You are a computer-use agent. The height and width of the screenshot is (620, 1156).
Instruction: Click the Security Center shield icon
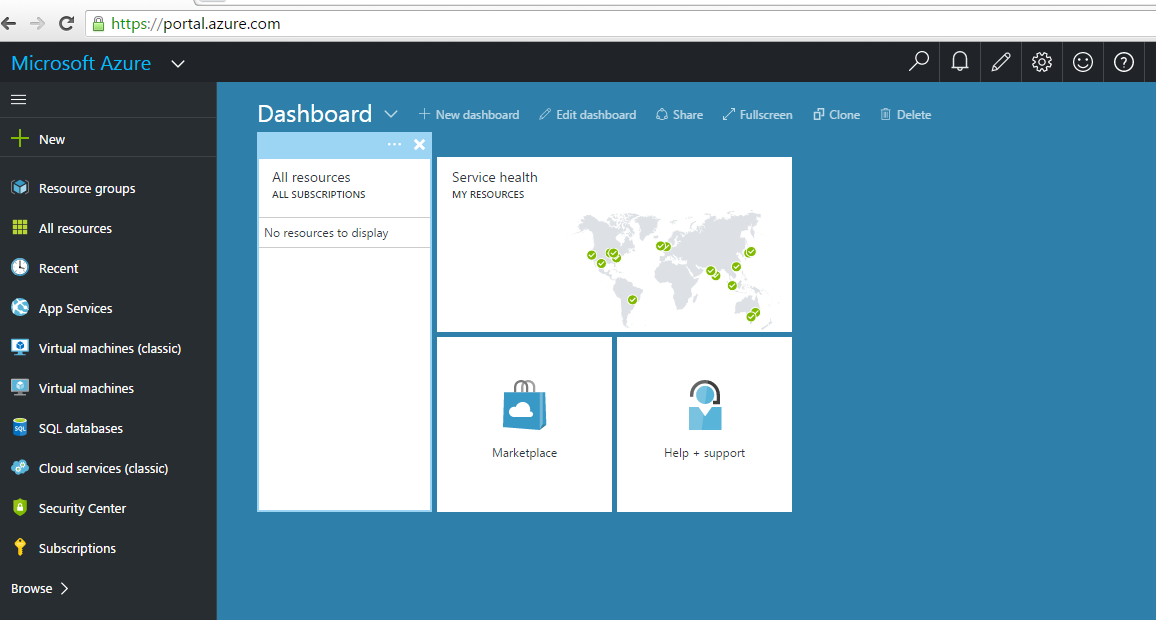point(20,507)
